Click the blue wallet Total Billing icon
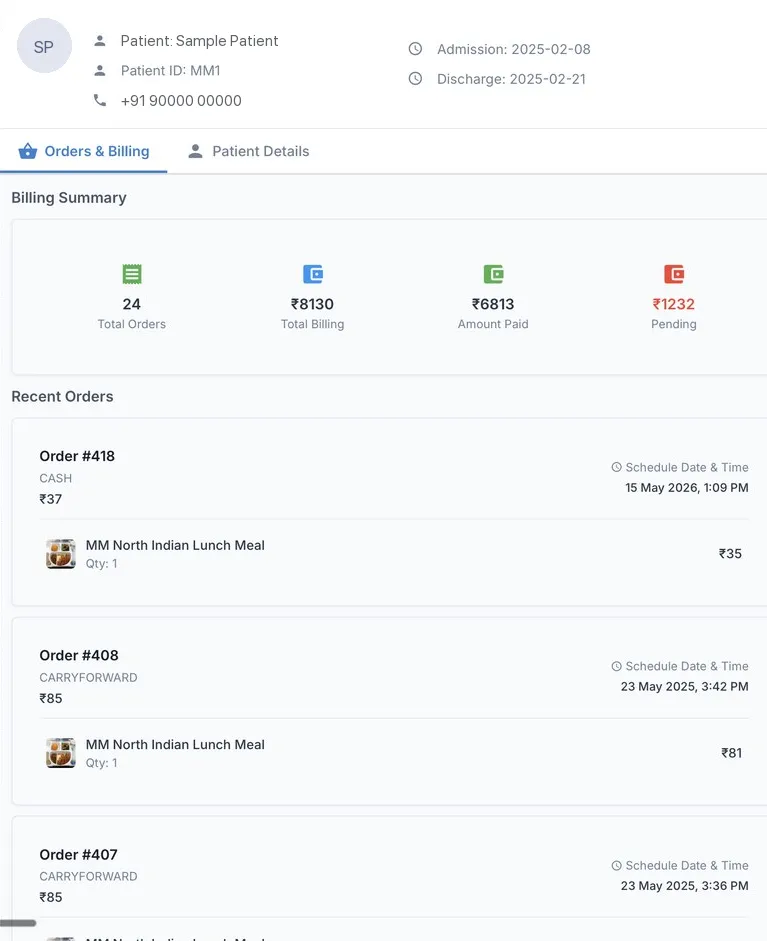 point(313,274)
